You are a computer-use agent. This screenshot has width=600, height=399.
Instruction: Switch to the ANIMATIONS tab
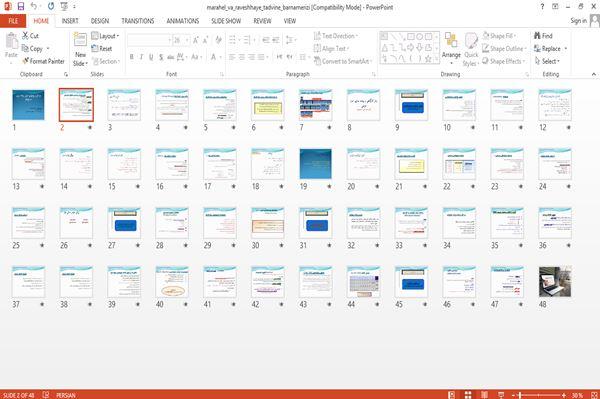pyautogui.click(x=183, y=21)
